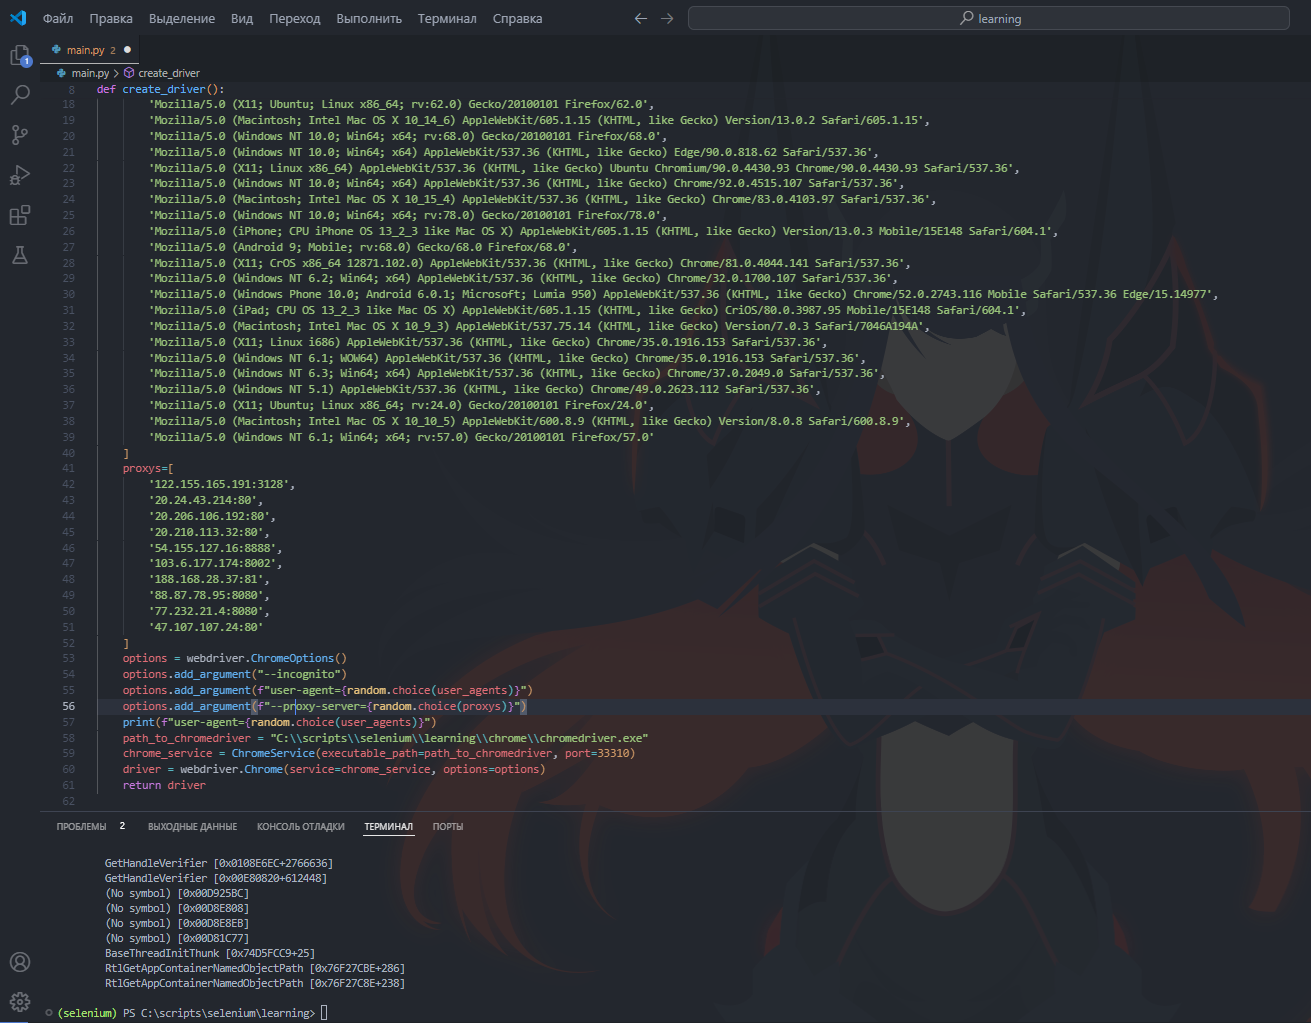Screen dimensions: 1311x1023
Task: Open the Accounts icon
Action: tap(20, 962)
